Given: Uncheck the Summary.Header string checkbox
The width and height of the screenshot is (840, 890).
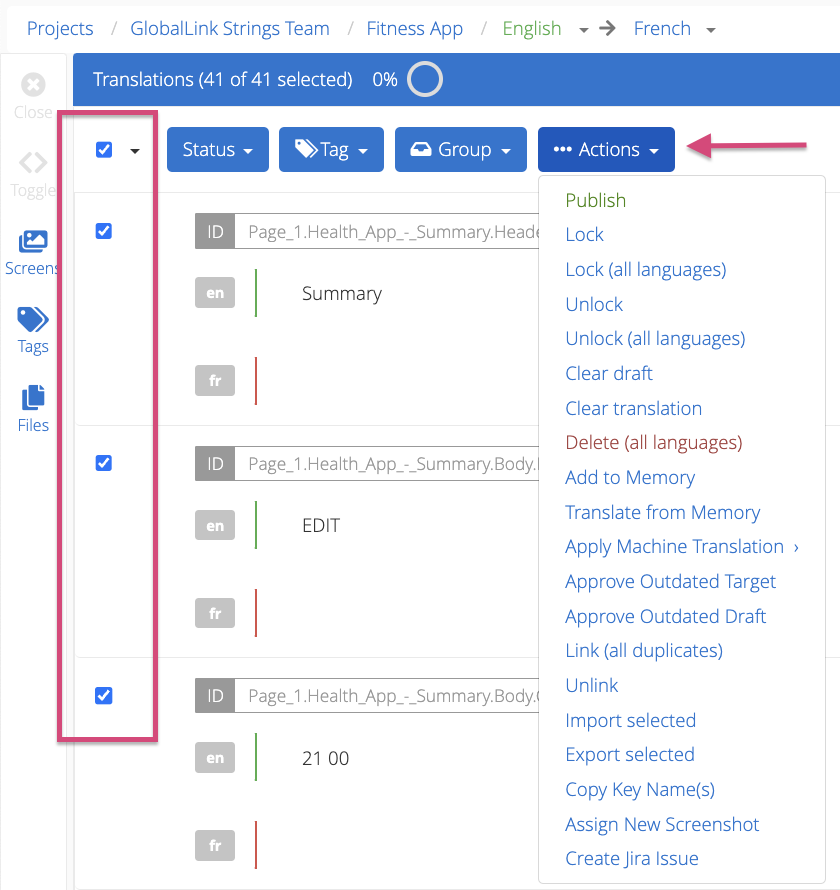Looking at the screenshot, I should pyautogui.click(x=104, y=231).
